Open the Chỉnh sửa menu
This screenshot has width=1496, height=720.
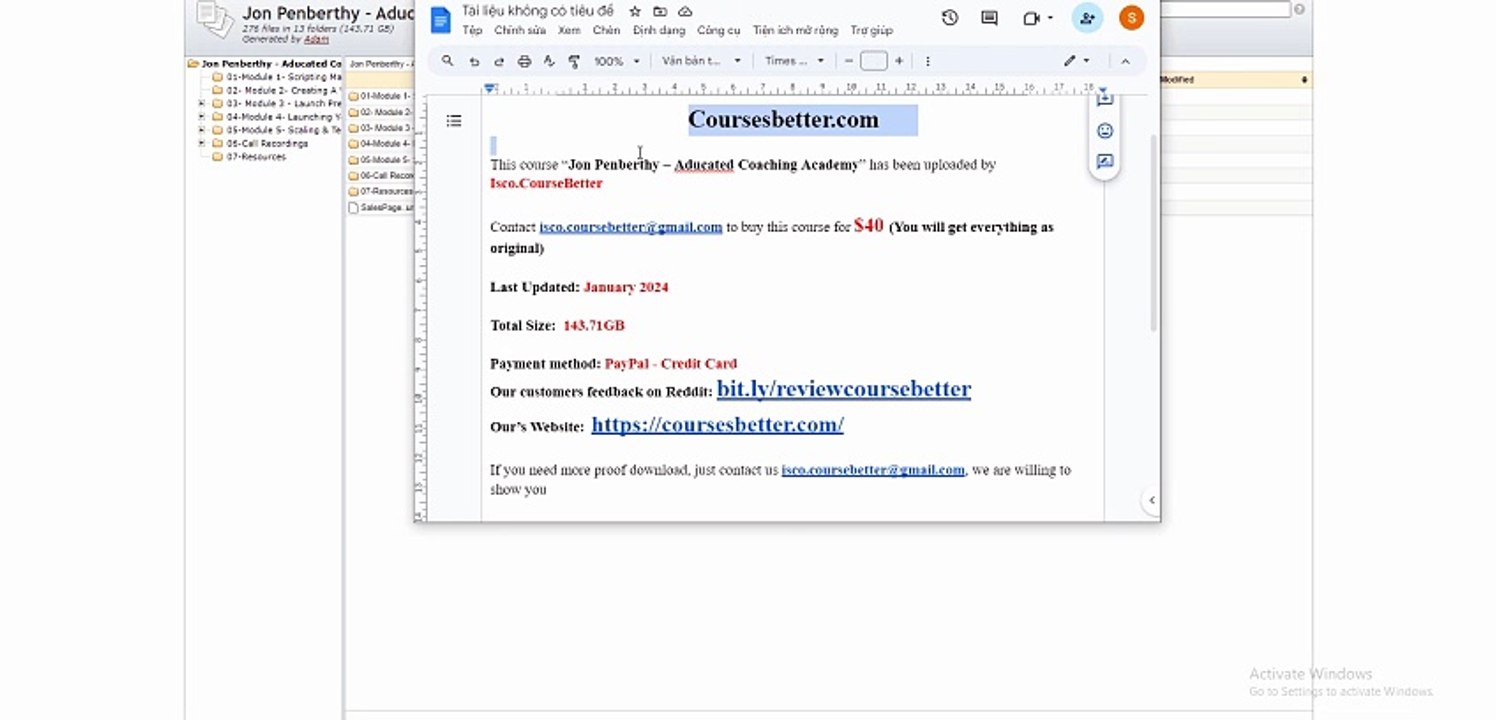click(x=520, y=31)
